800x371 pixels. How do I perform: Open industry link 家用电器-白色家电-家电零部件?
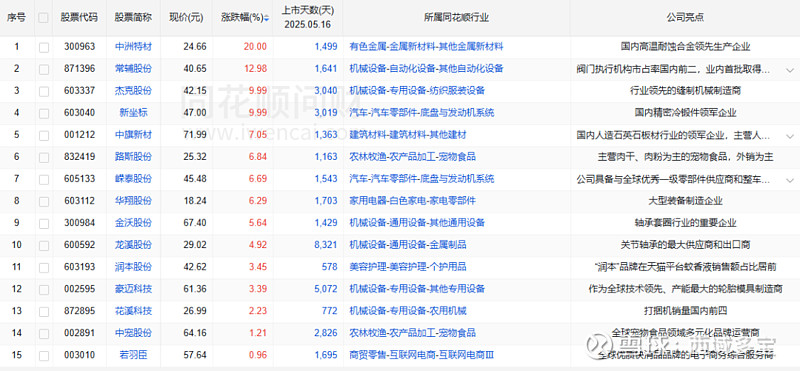[412, 201]
